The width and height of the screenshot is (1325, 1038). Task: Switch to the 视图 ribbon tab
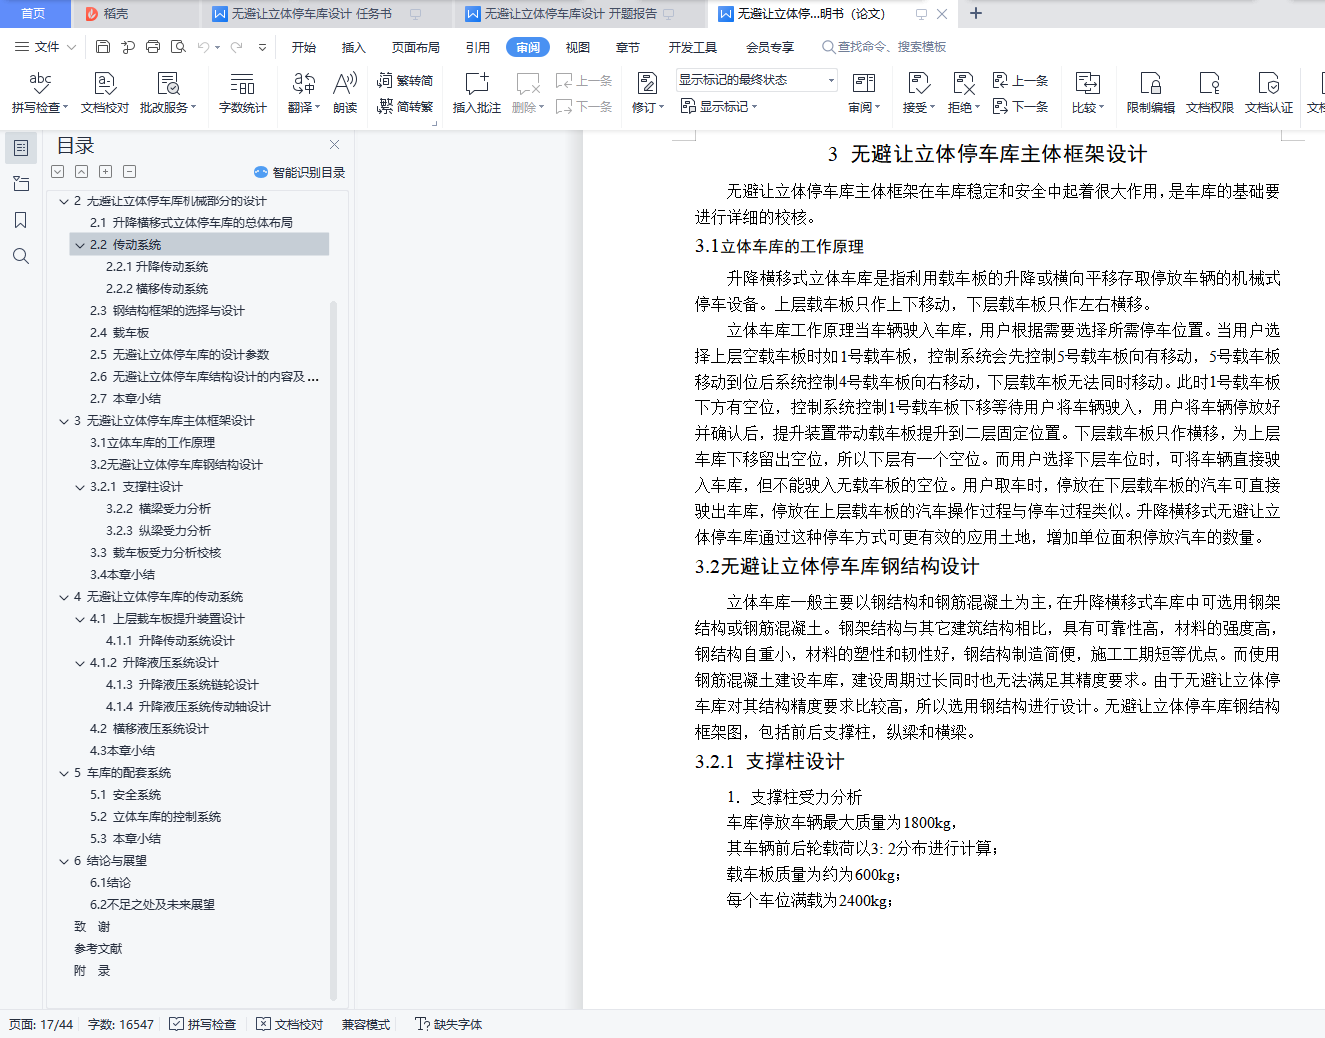coord(578,47)
